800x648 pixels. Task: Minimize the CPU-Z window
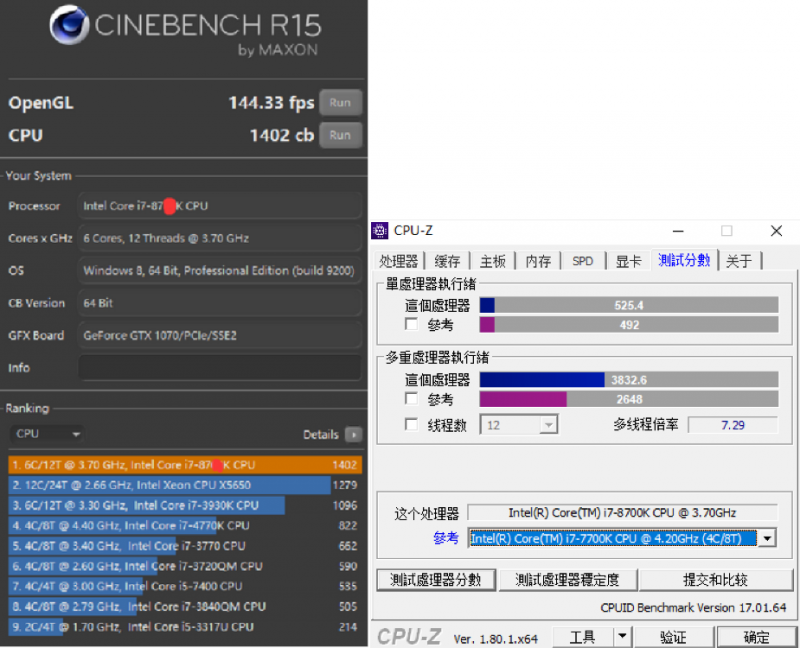pyautogui.click(x=678, y=231)
